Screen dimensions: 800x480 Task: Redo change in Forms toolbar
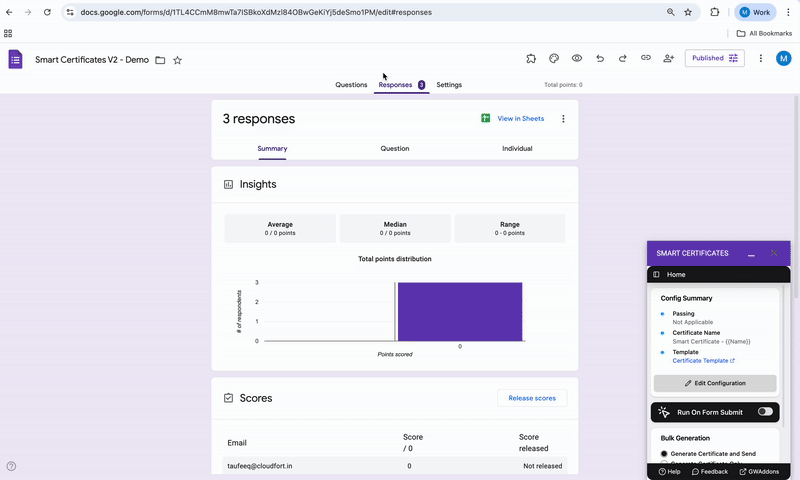[622, 58]
